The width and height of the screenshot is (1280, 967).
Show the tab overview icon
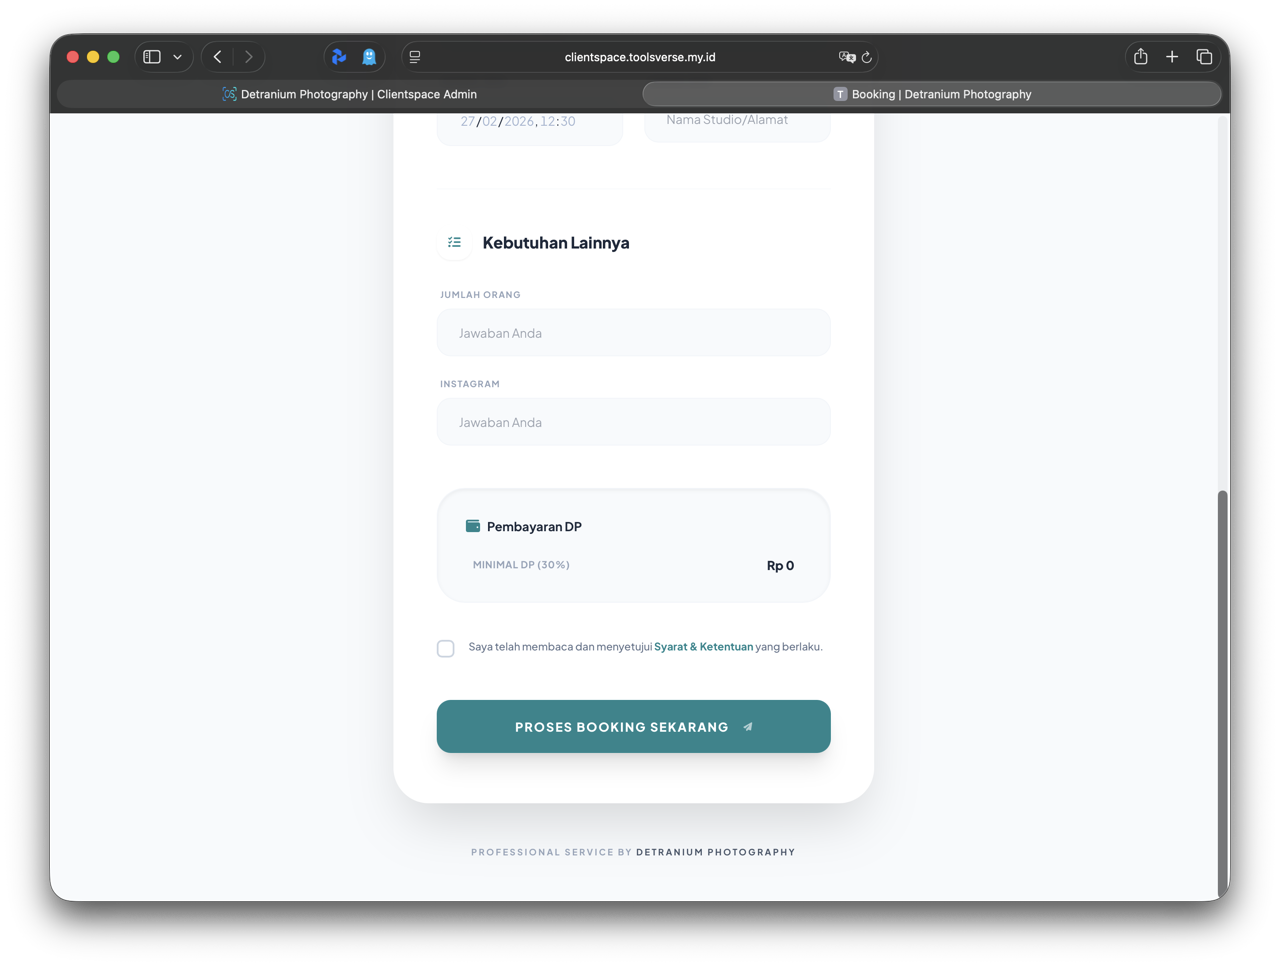coord(1204,57)
